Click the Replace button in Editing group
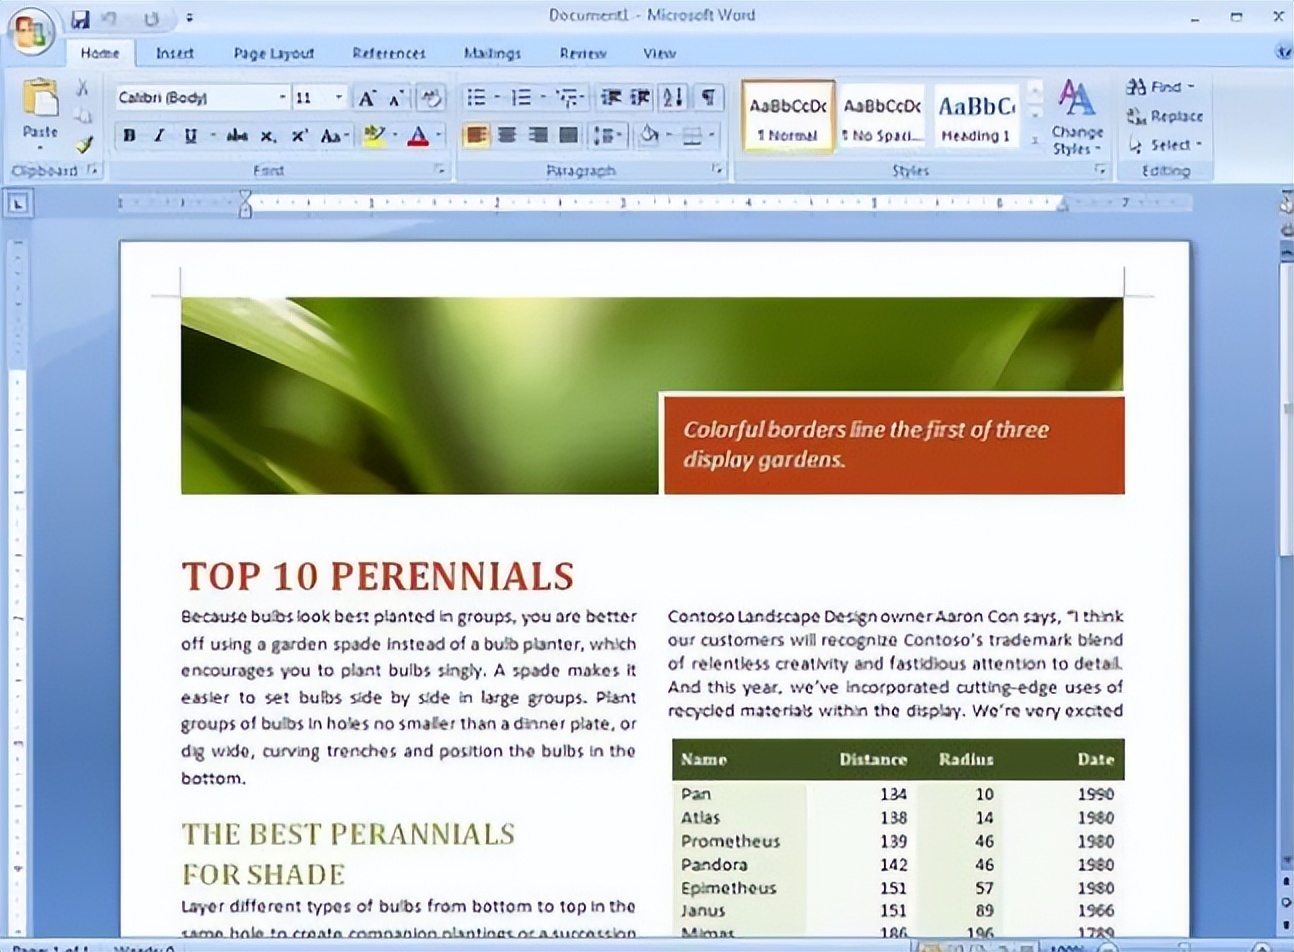1294x952 pixels. pyautogui.click(x=1165, y=116)
